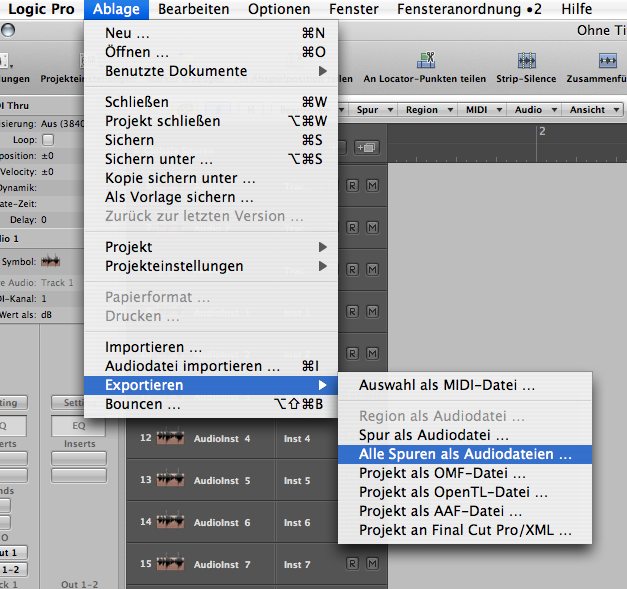Viewport: 627px width, 589px height.
Task: Select Als Vorlage sichern … item
Action: (211, 197)
